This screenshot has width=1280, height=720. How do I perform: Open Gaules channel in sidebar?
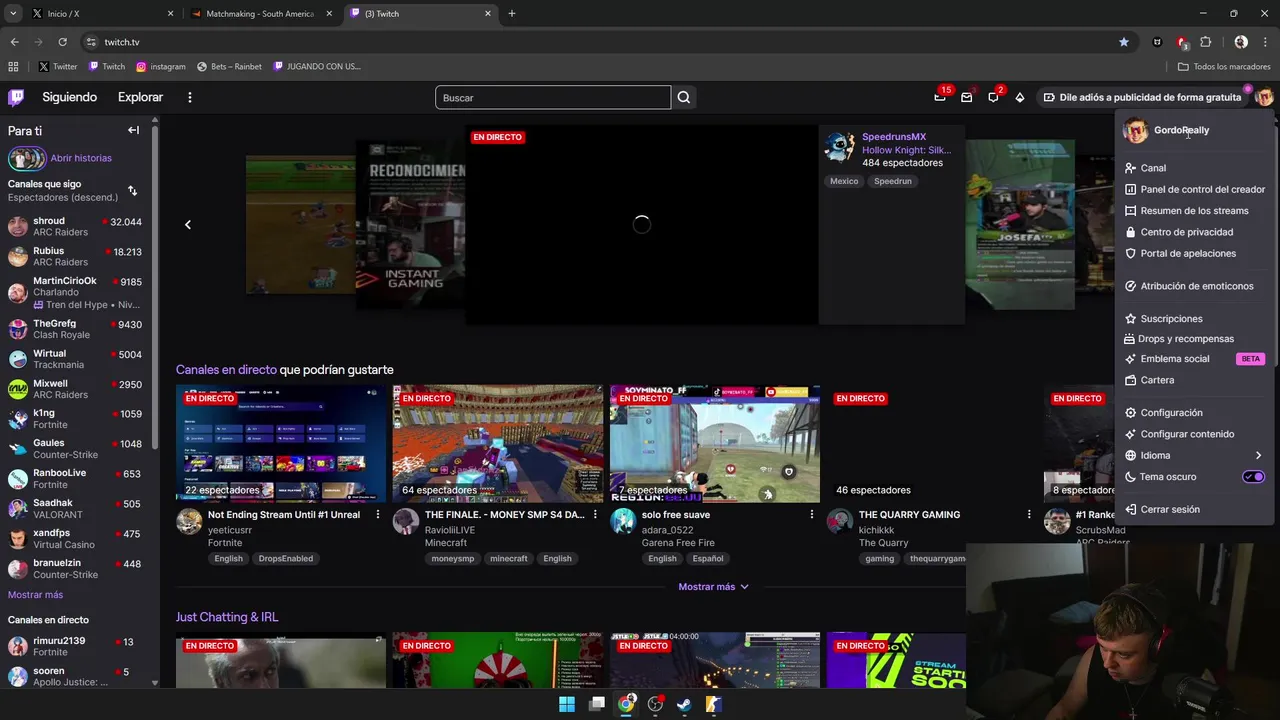[77, 448]
